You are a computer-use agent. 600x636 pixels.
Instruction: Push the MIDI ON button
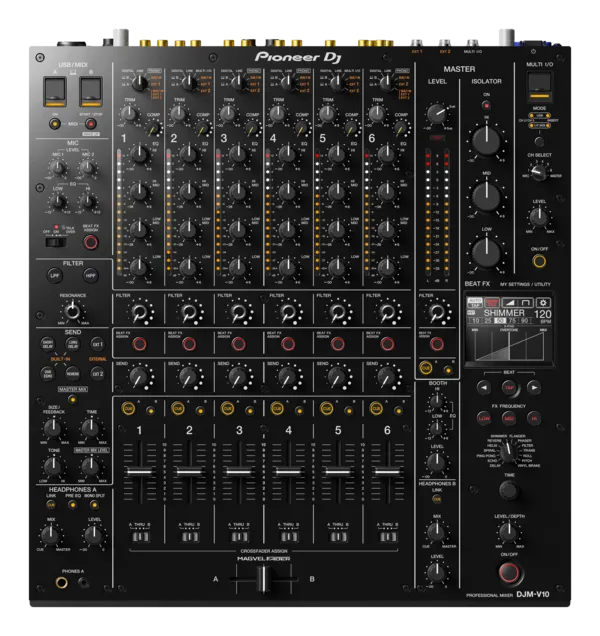tap(55, 124)
